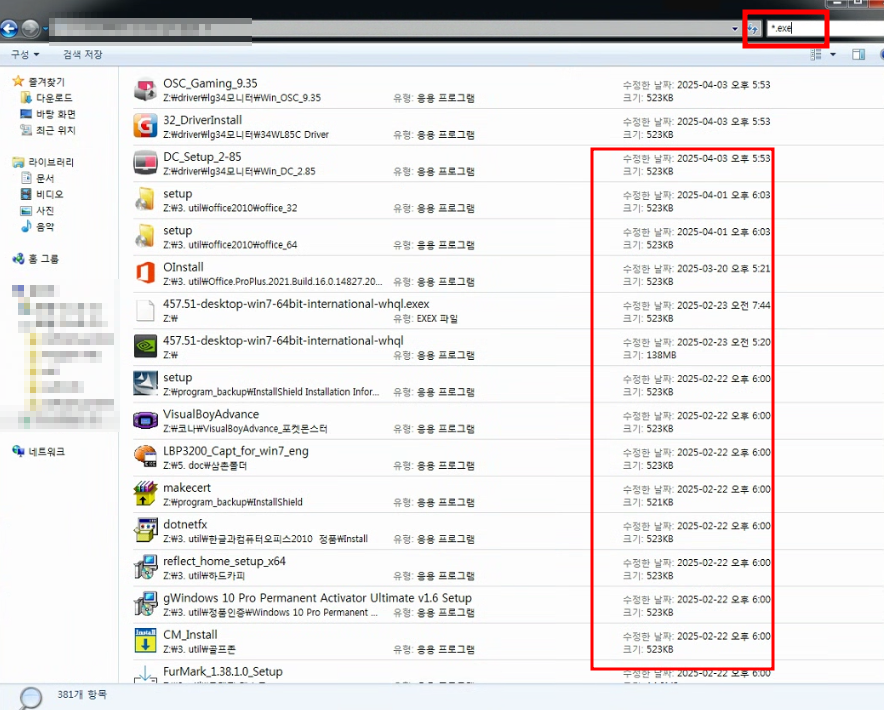Select the LBP3200_Capt_for_win7_eng icon

click(145, 457)
